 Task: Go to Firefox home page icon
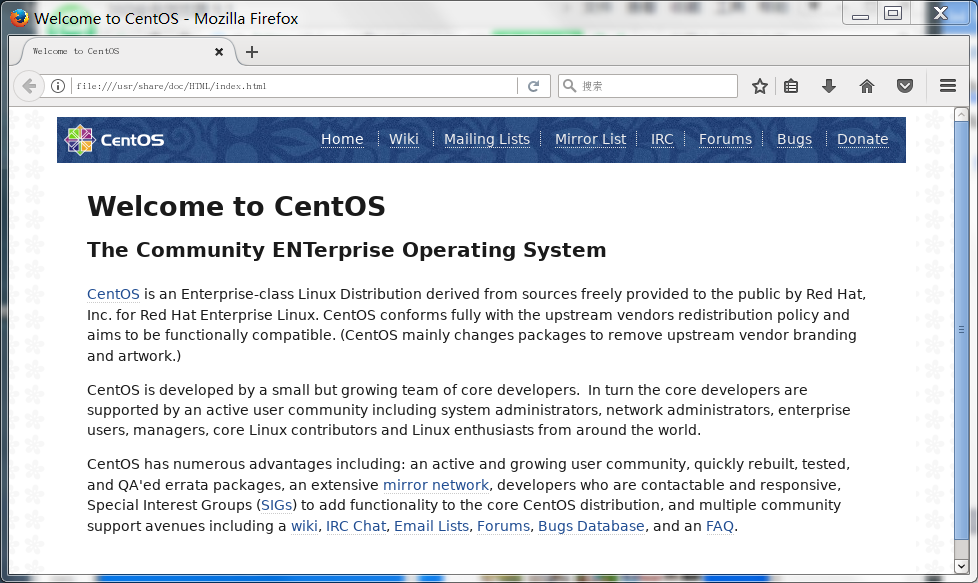pos(867,86)
